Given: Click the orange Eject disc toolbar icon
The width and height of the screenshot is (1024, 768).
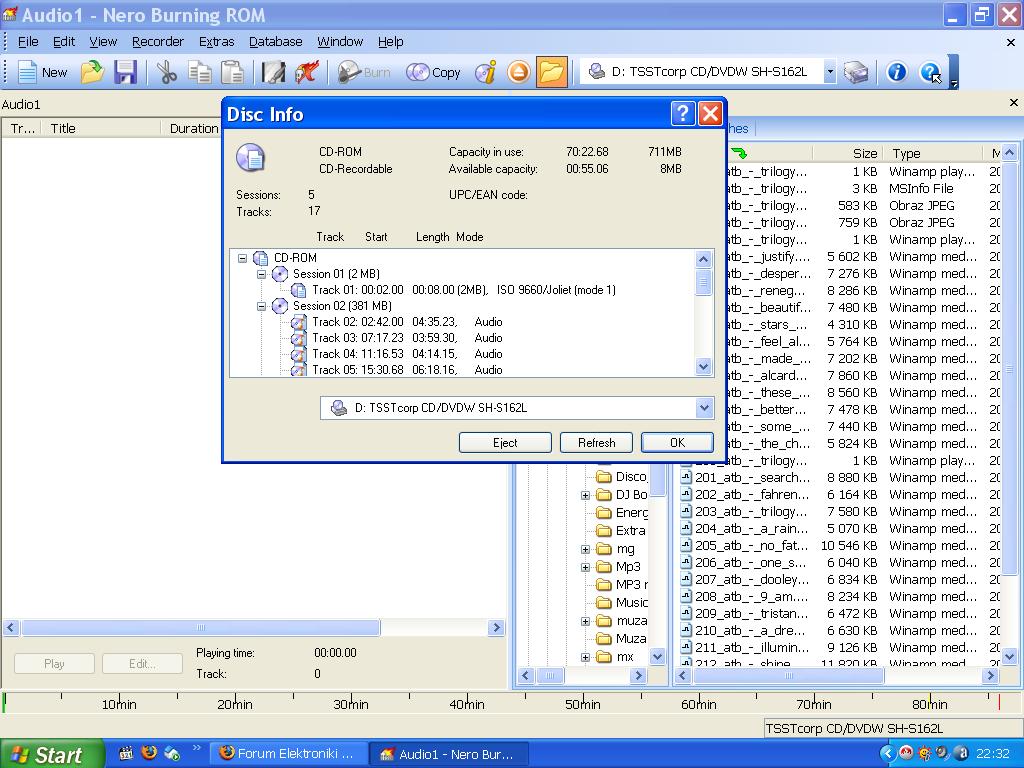Looking at the screenshot, I should pos(518,72).
